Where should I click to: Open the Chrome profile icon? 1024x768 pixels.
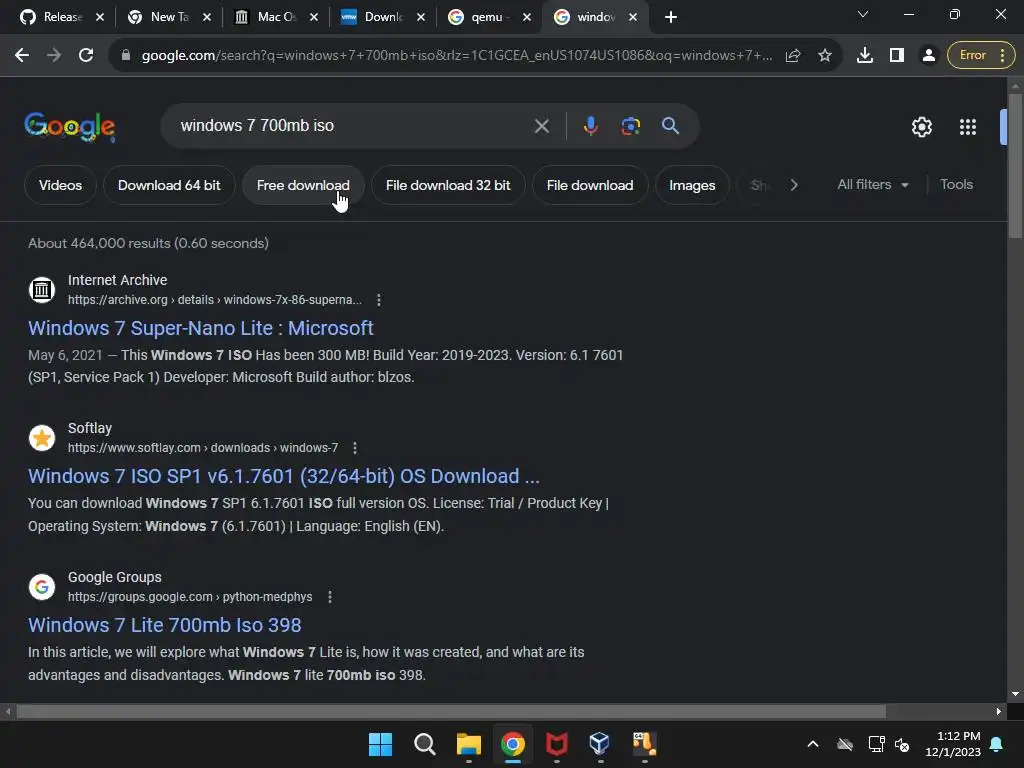point(929,56)
